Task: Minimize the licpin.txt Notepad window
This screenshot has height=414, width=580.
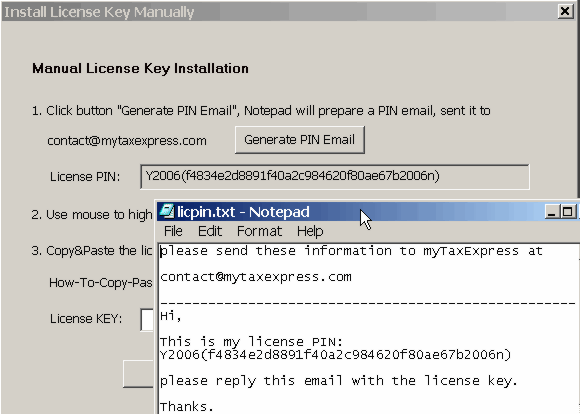Action: coord(551,212)
